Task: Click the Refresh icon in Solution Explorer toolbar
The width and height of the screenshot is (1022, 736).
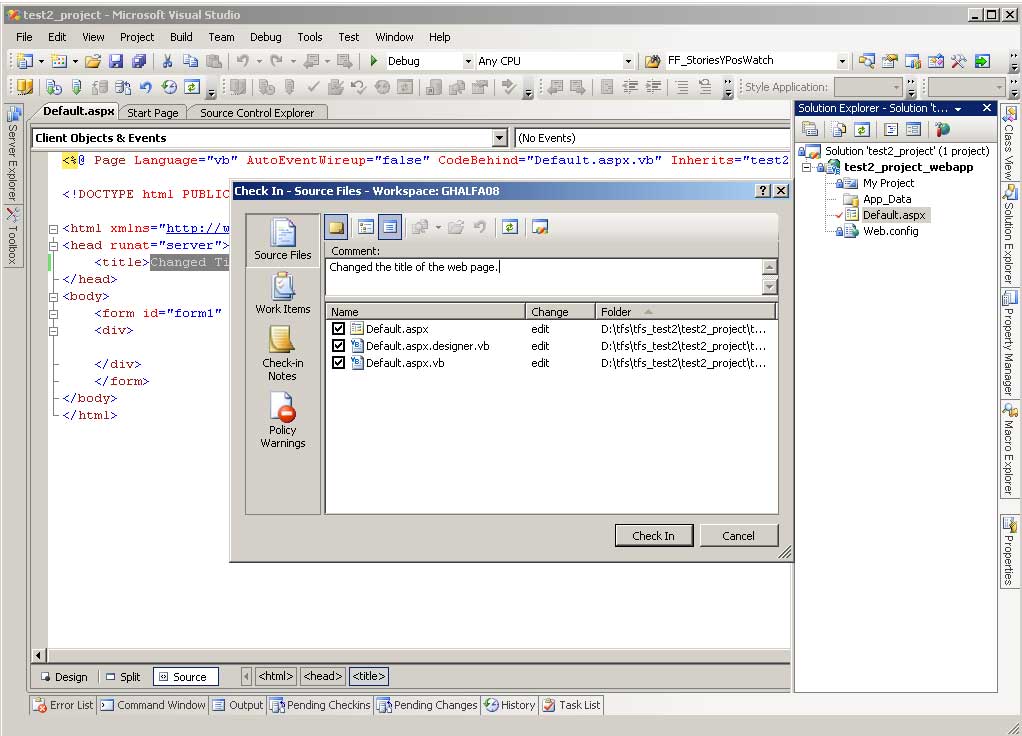Action: tap(862, 130)
